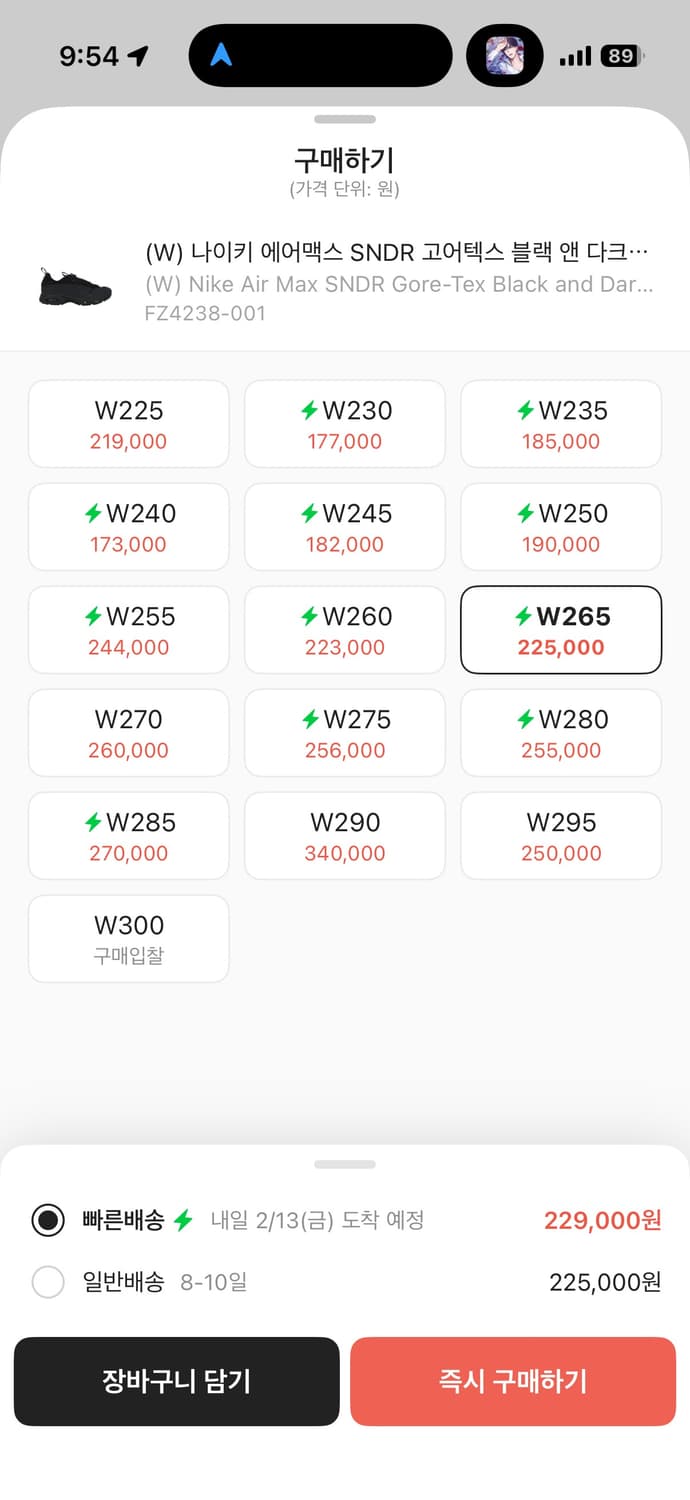Pick size W290 priced 340,000

pos(345,836)
